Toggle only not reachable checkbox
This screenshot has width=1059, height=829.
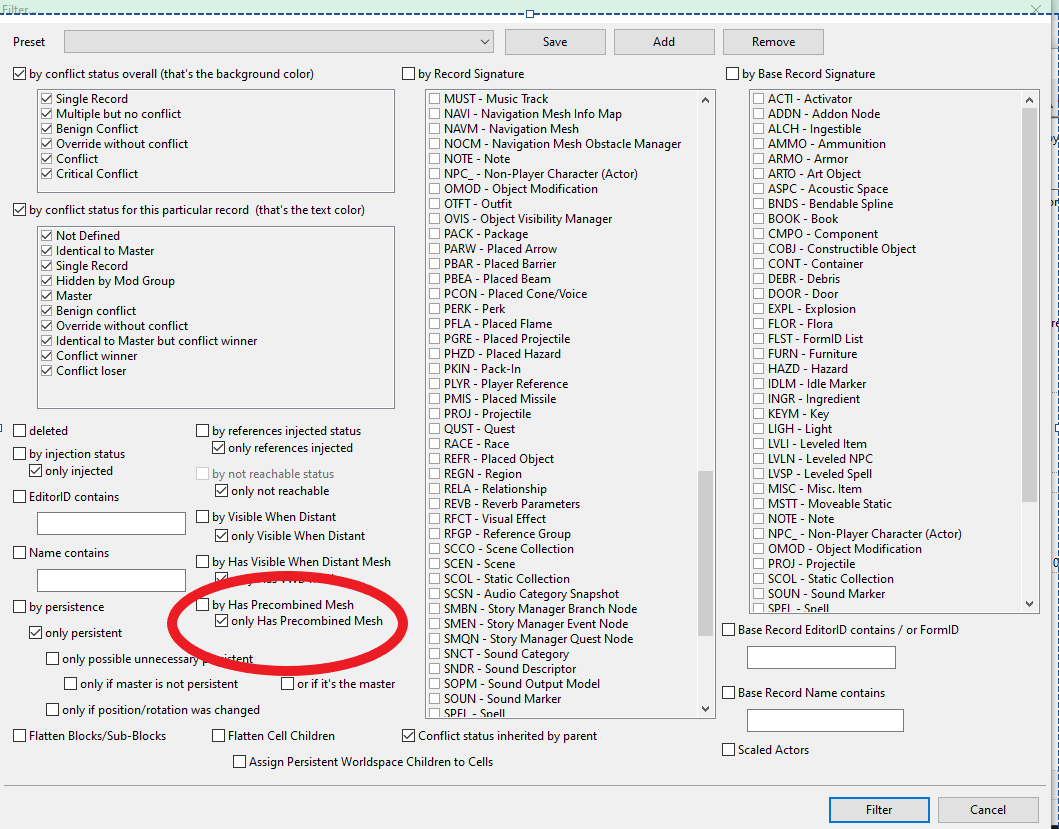coord(222,491)
